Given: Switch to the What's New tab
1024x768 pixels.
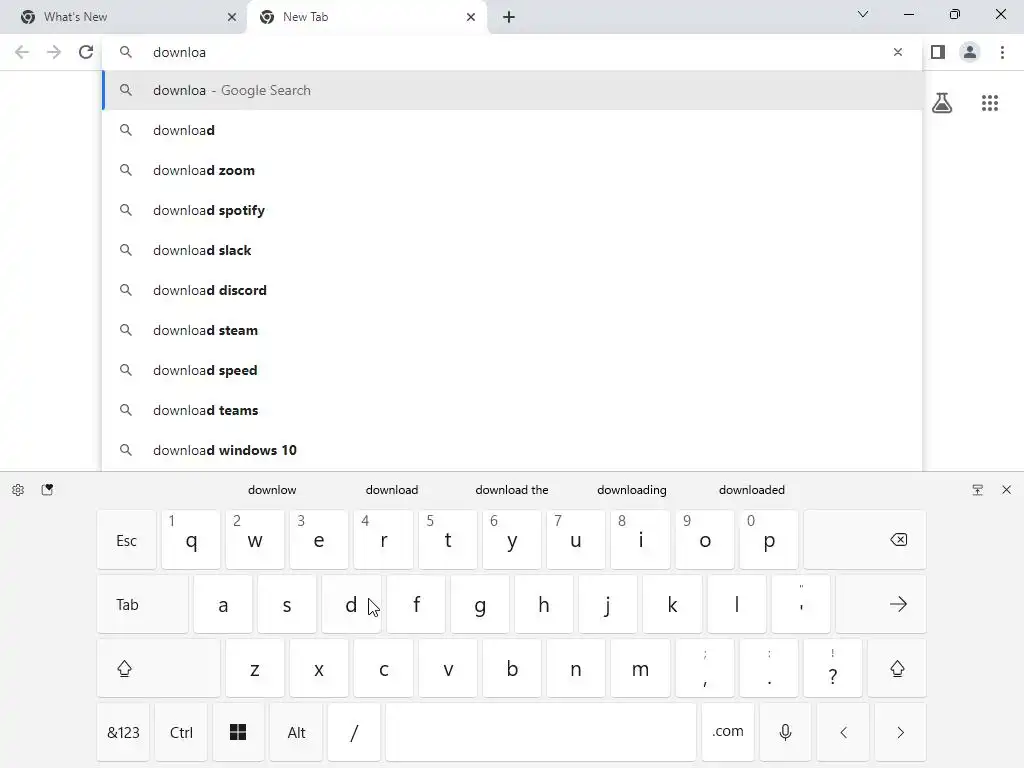Looking at the screenshot, I should (124, 18).
